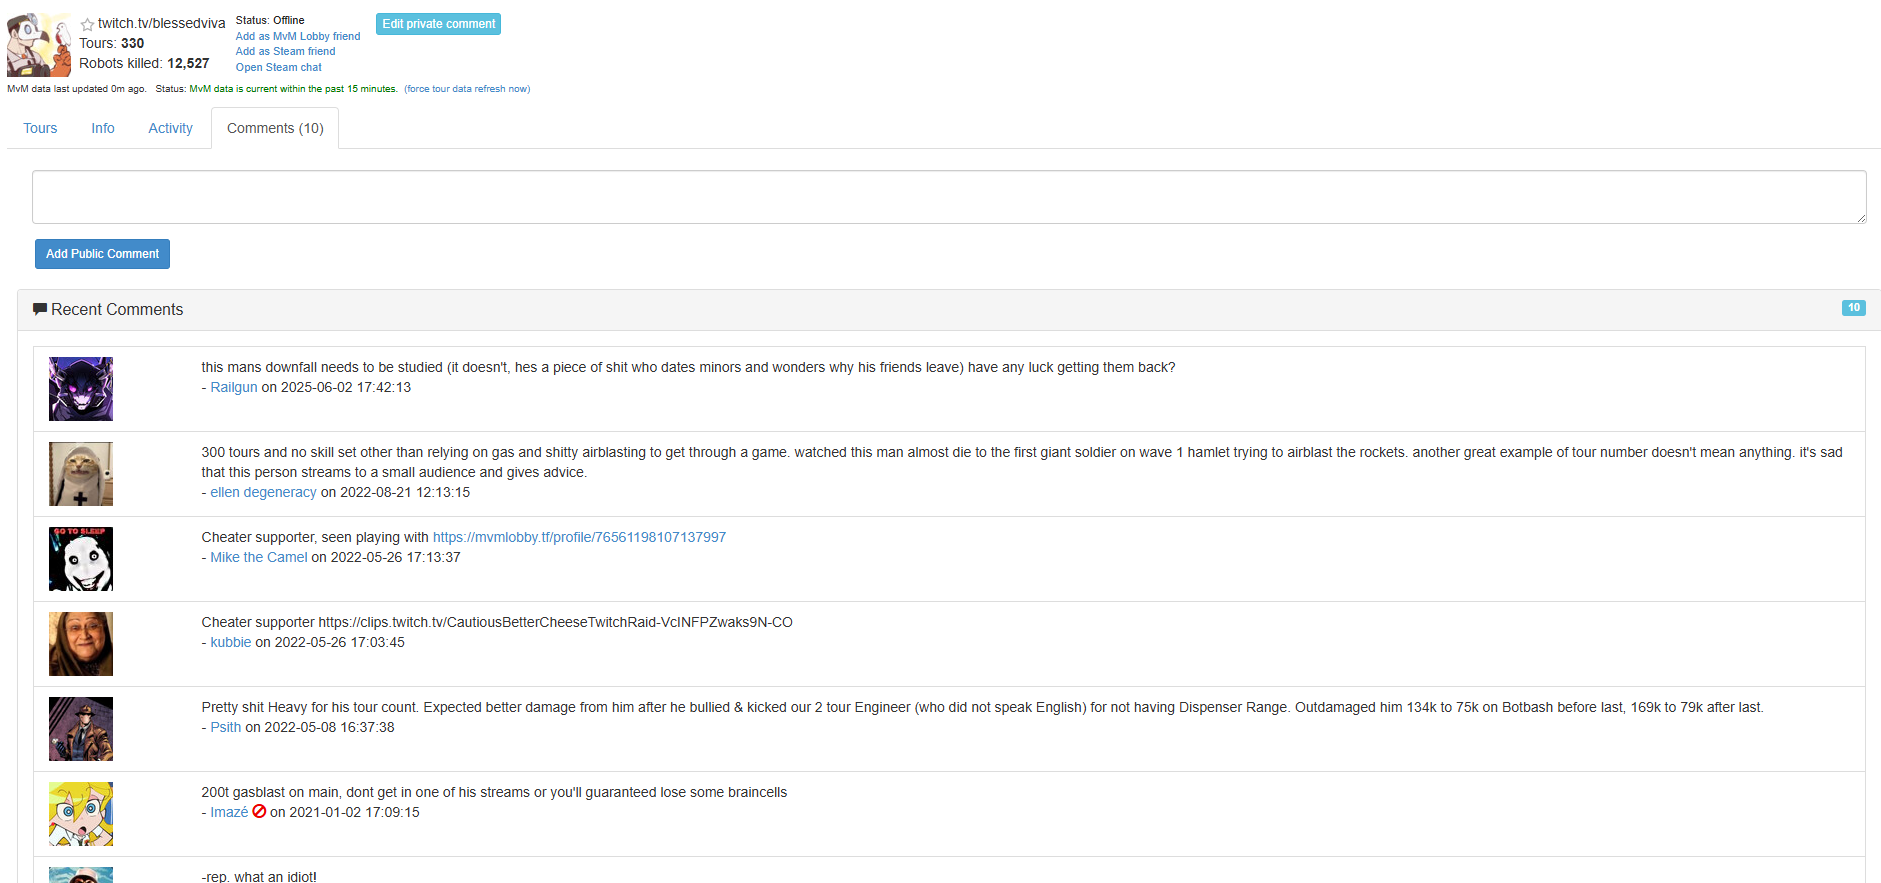Viewport: 1881px width, 883px height.
Task: Click Railgun's purple avatar thumbnail
Action: (x=81, y=389)
